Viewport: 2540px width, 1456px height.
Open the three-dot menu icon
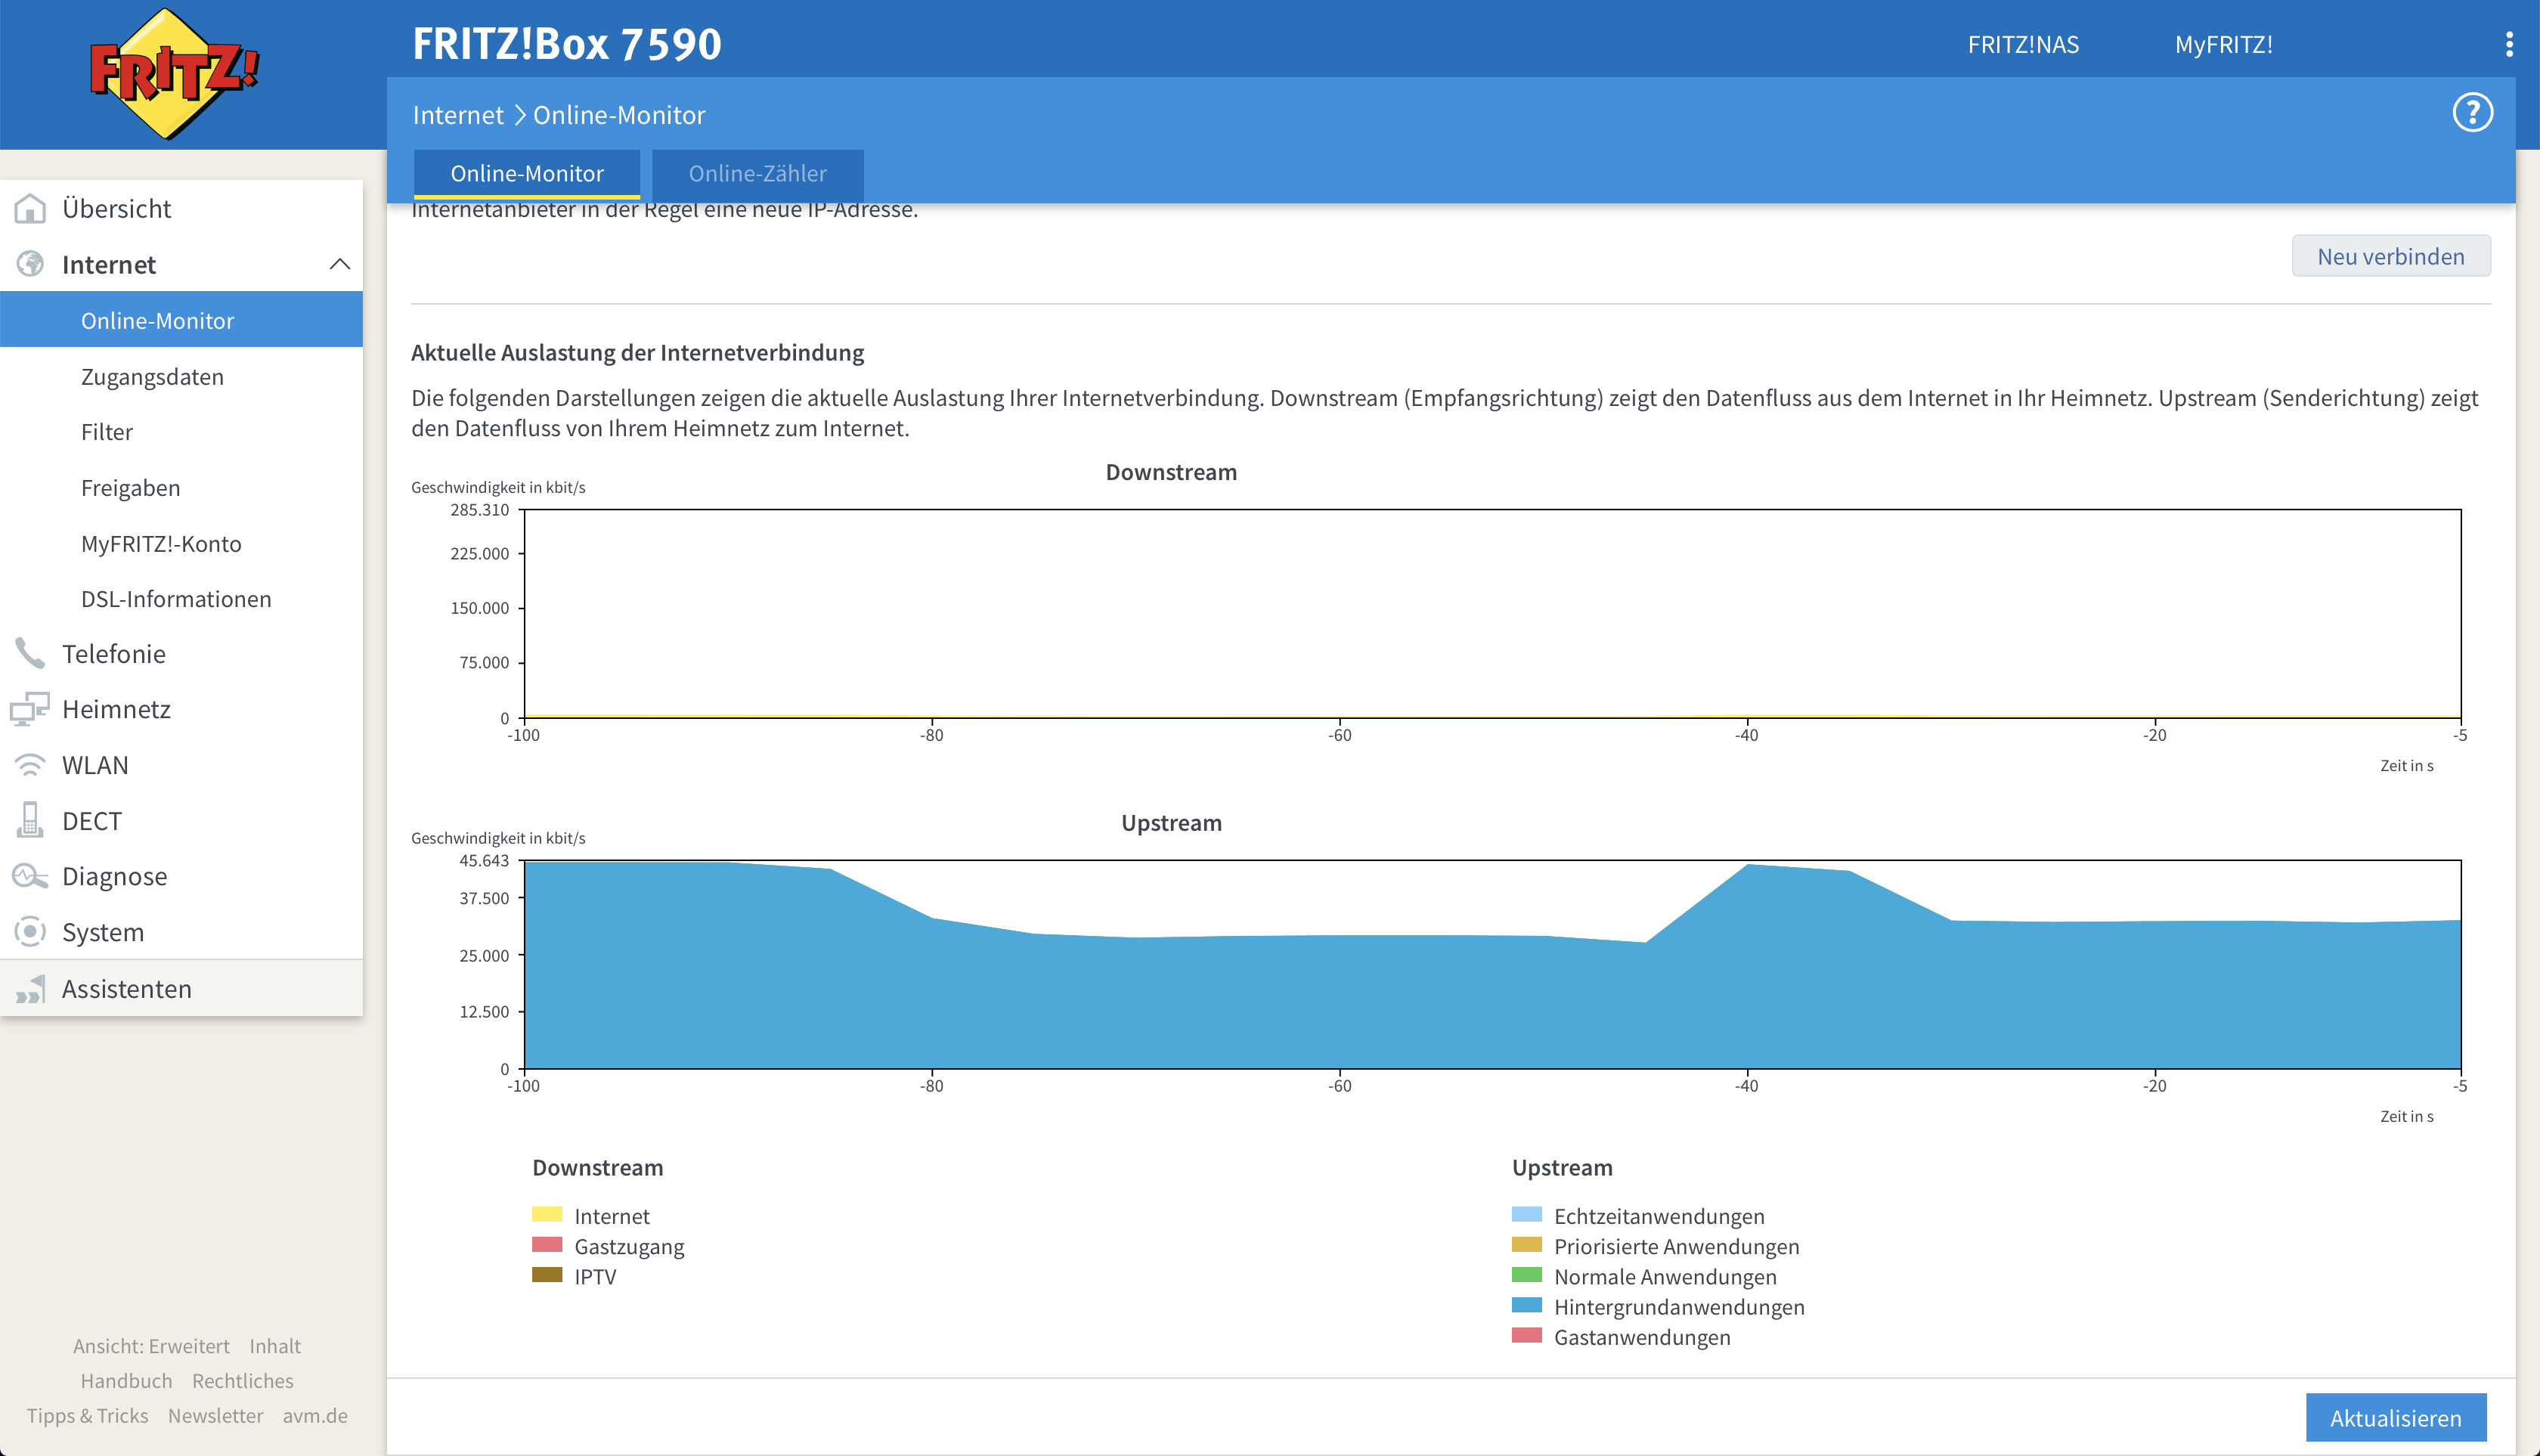2509,45
